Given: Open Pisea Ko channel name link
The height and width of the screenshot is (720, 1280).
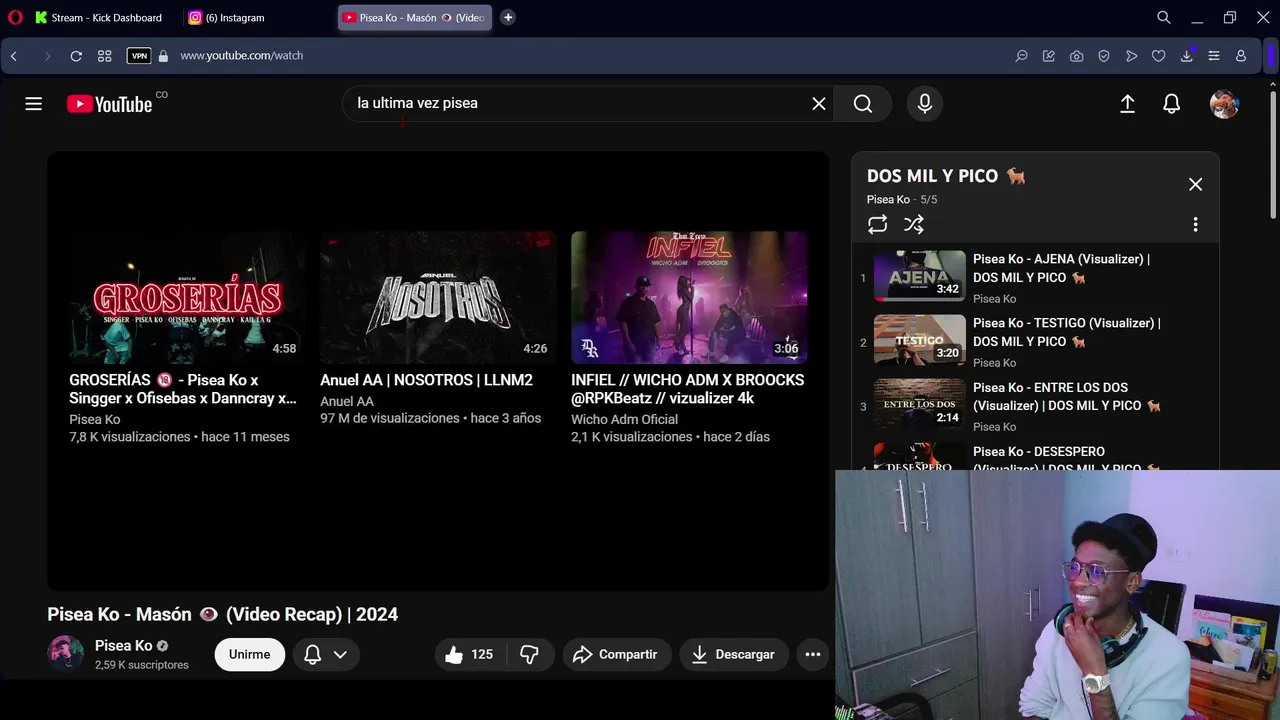Looking at the screenshot, I should click(123, 646).
